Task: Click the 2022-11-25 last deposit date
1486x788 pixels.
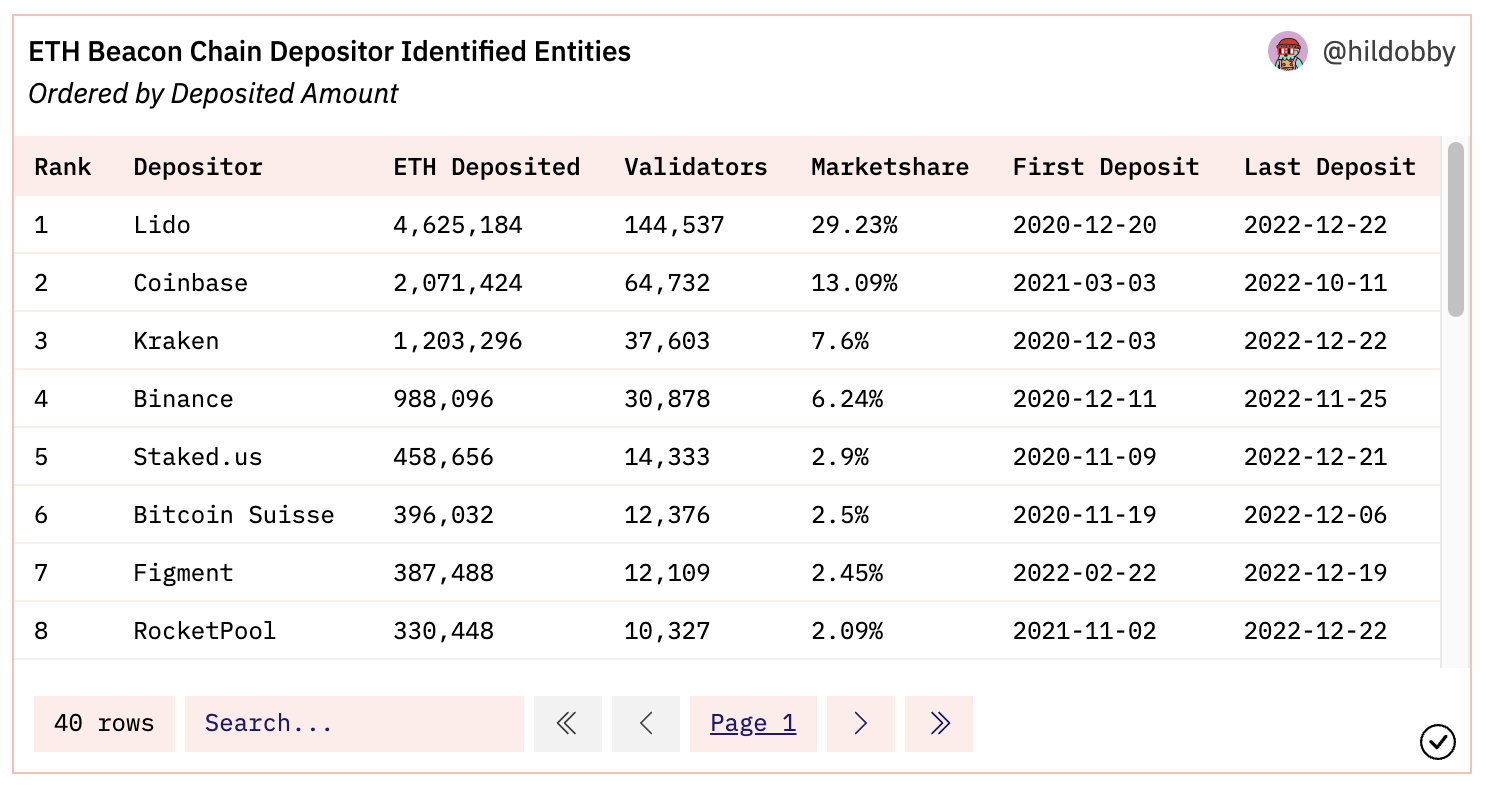Action: [x=1316, y=399]
